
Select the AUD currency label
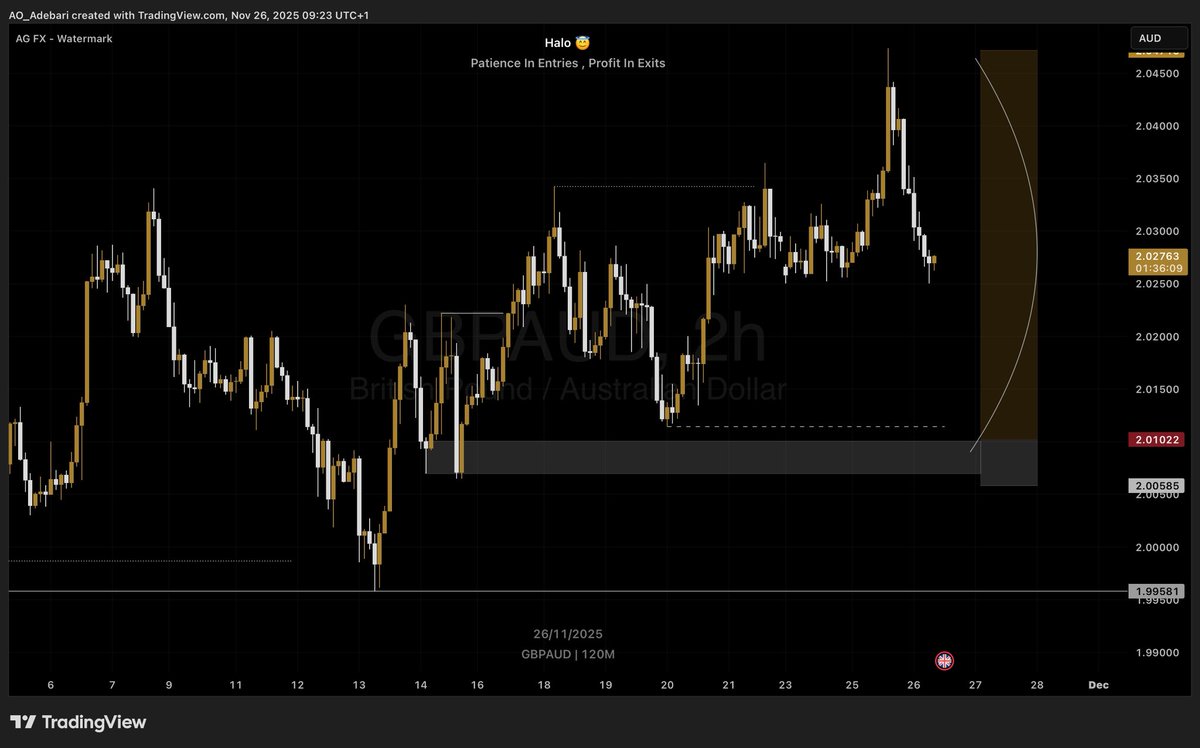[x=1150, y=37]
